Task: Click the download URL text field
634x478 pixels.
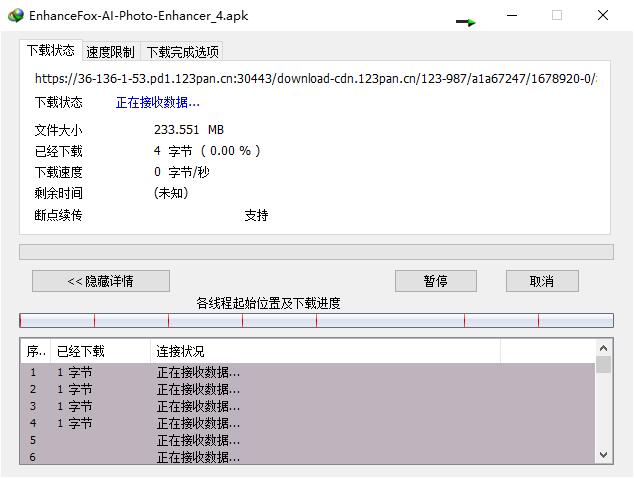Action: (x=315, y=78)
